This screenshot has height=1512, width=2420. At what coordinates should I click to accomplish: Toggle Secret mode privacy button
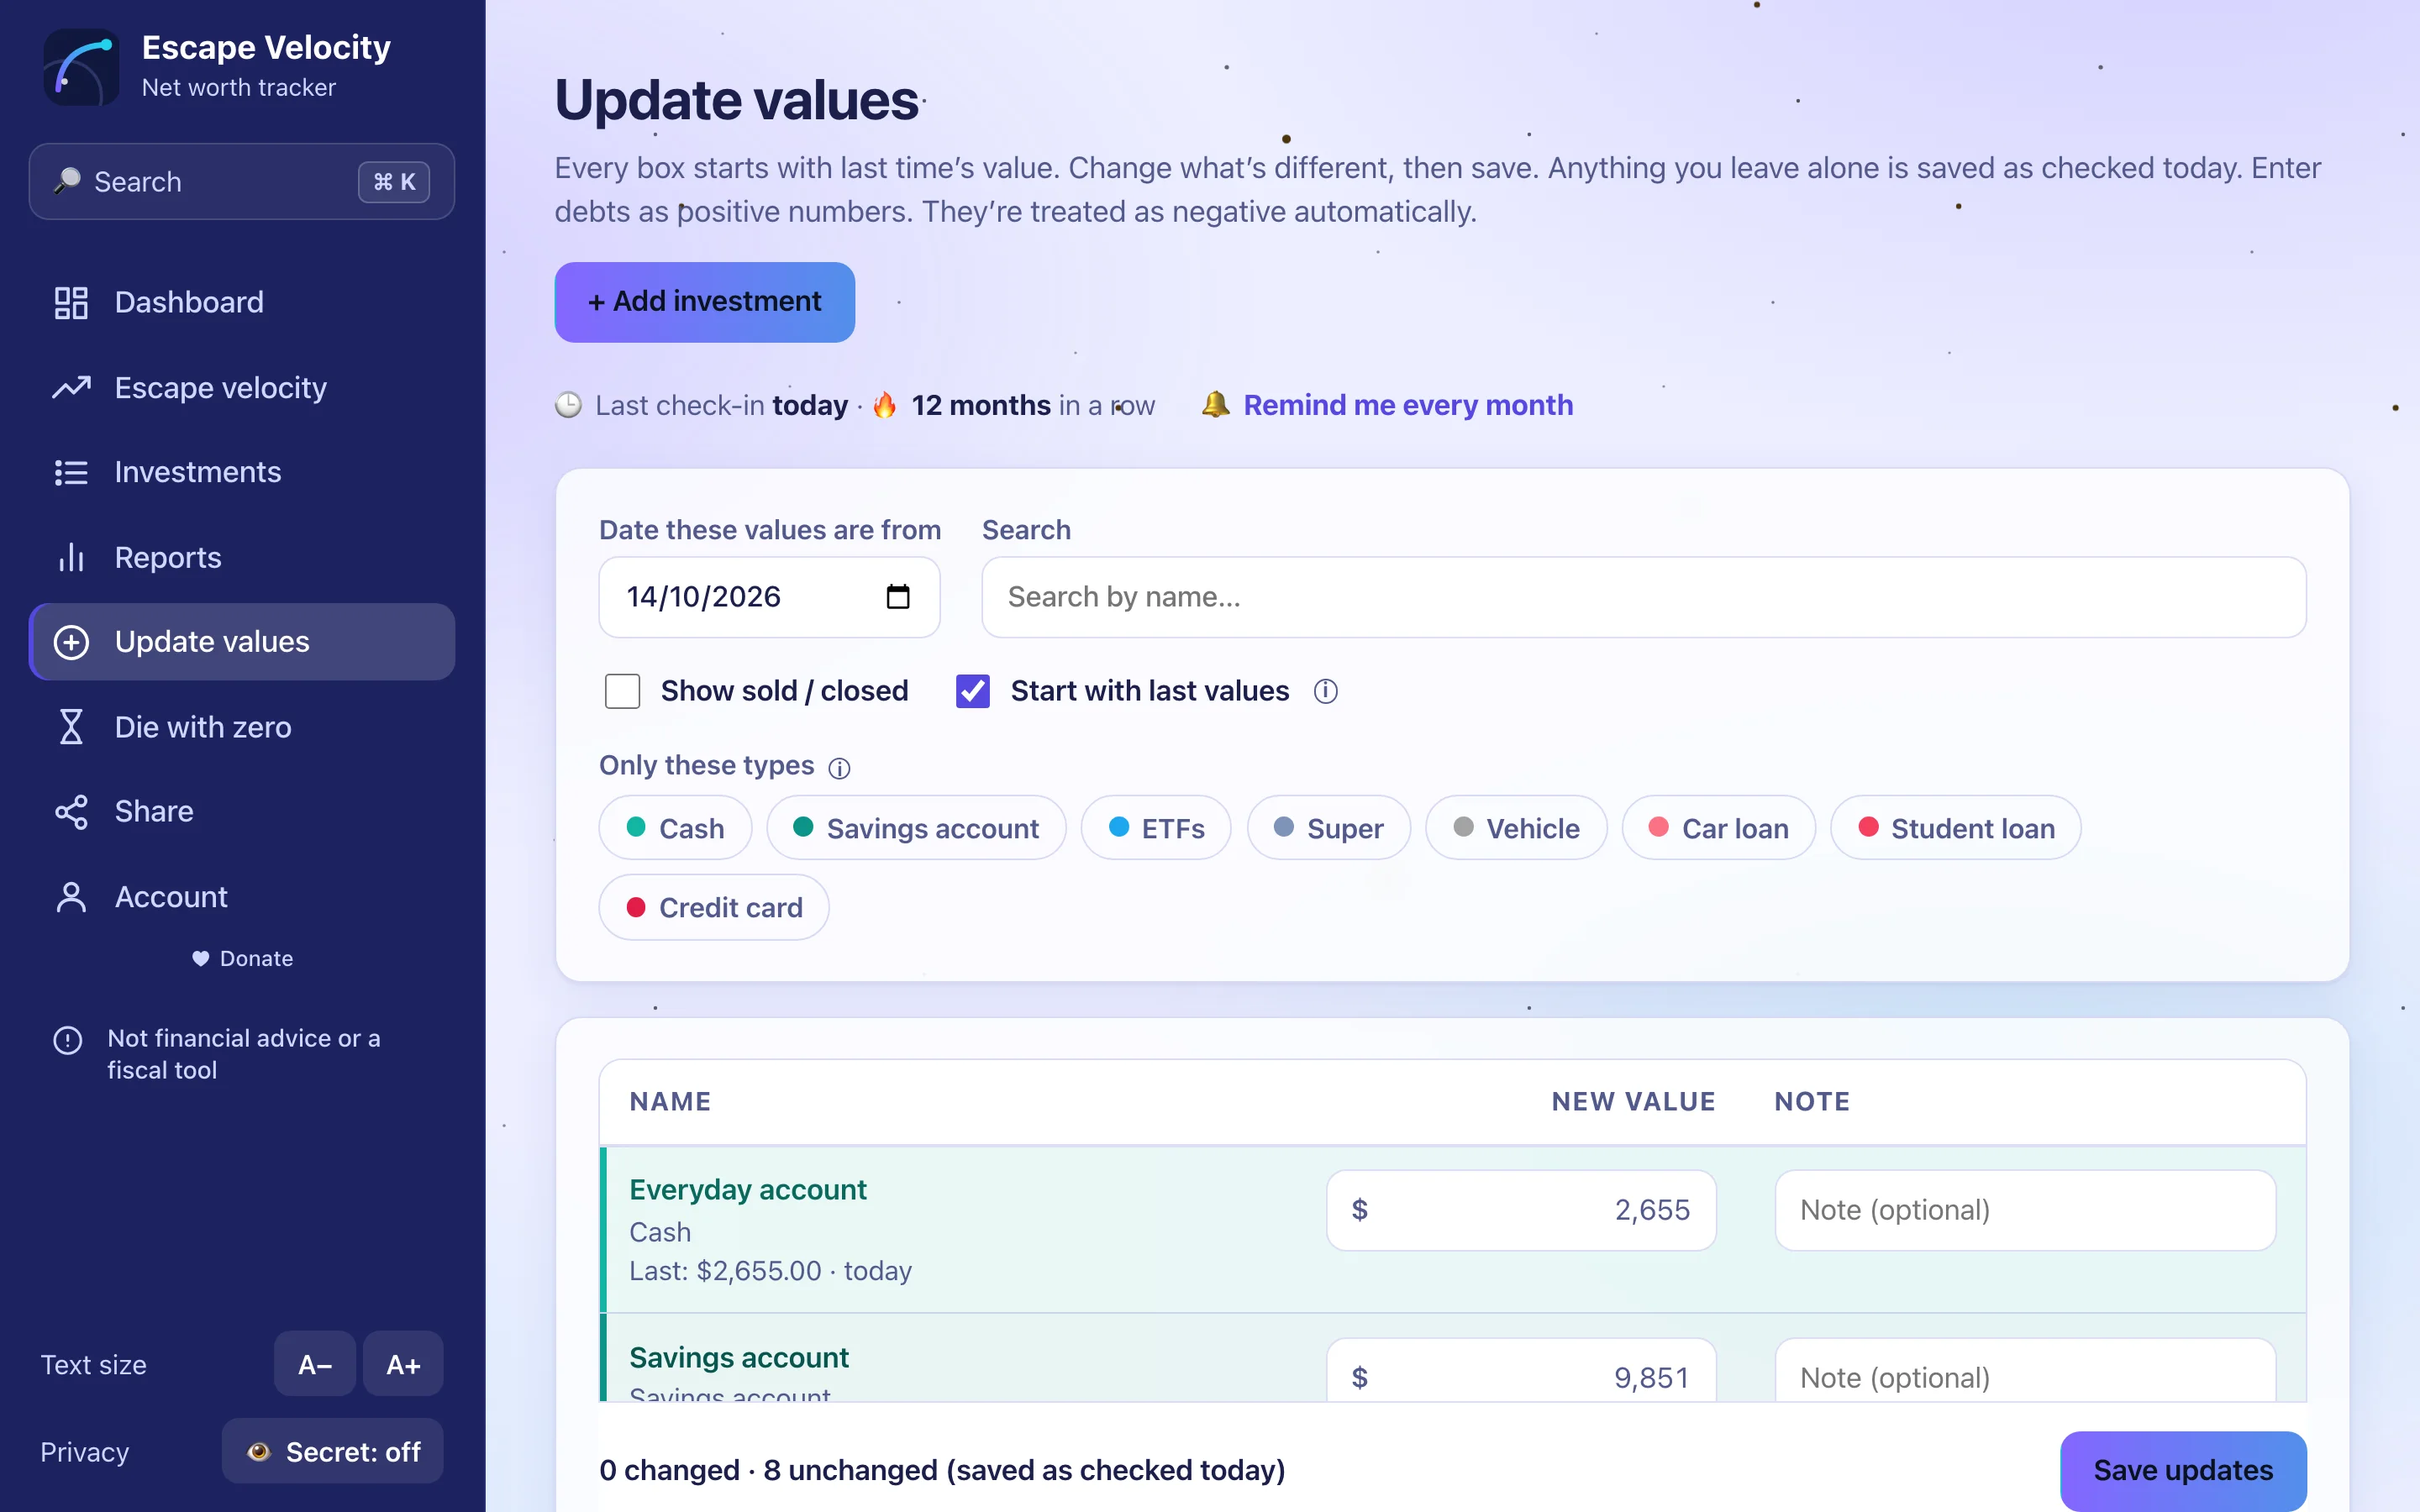[333, 1451]
